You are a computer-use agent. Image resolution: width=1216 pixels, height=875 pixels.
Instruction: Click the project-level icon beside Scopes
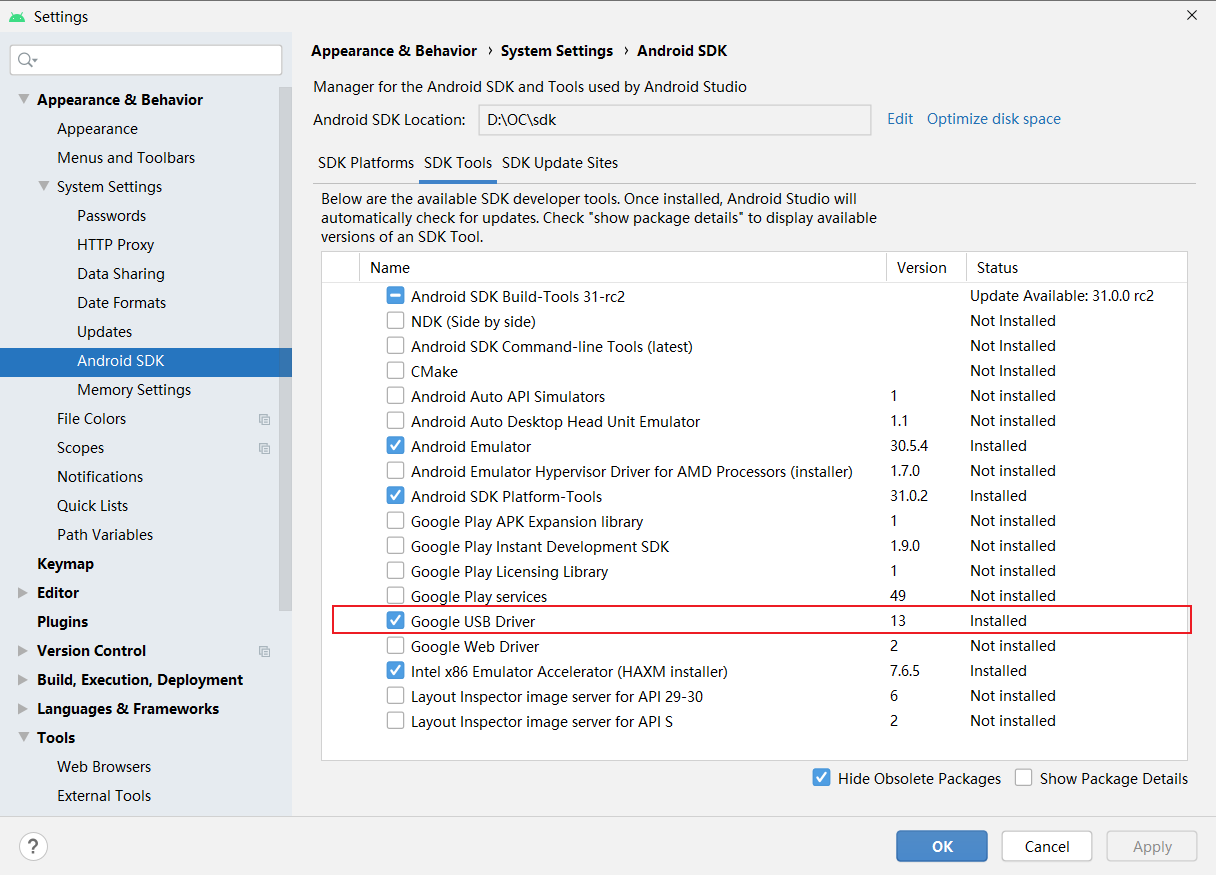pos(264,448)
